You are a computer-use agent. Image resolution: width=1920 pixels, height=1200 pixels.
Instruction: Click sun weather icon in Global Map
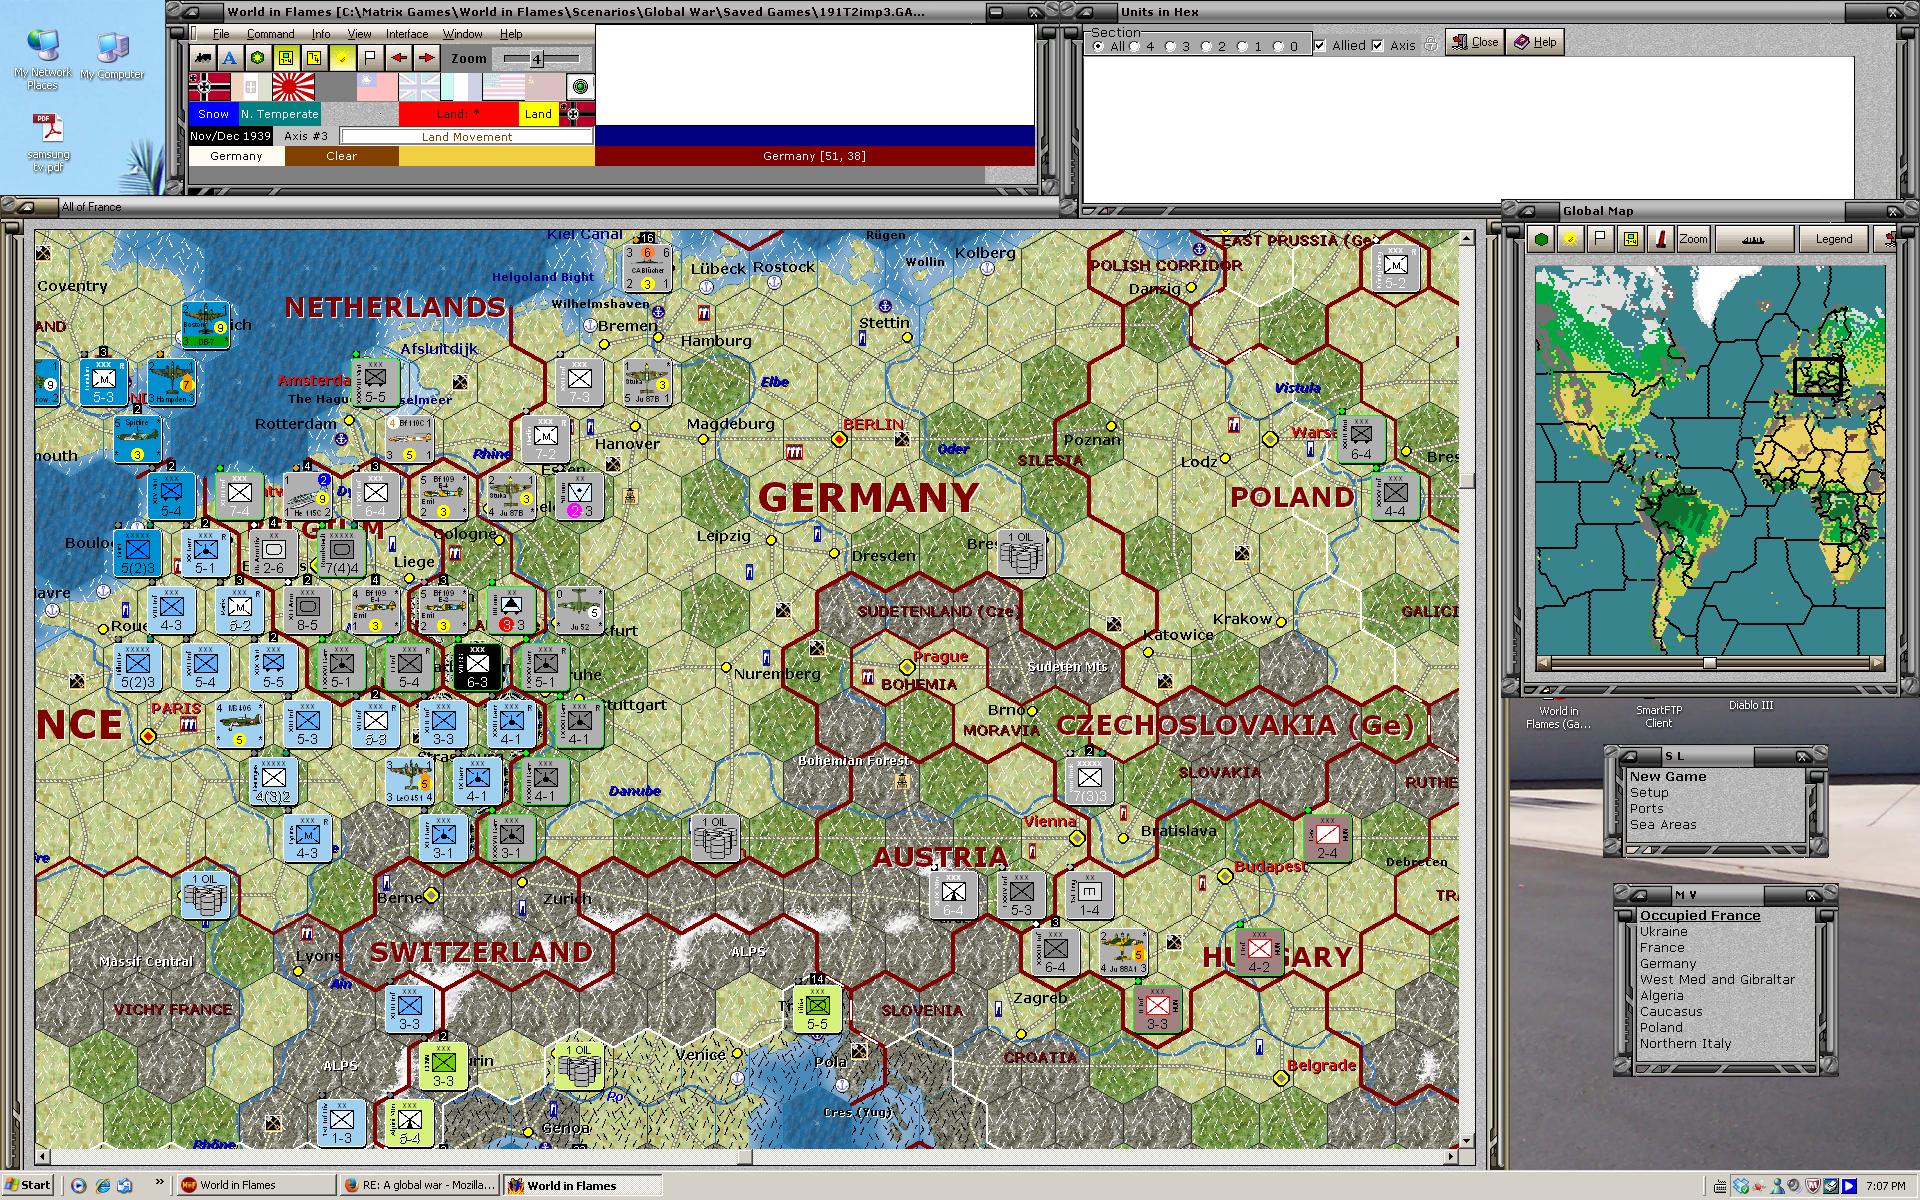[x=1571, y=239]
